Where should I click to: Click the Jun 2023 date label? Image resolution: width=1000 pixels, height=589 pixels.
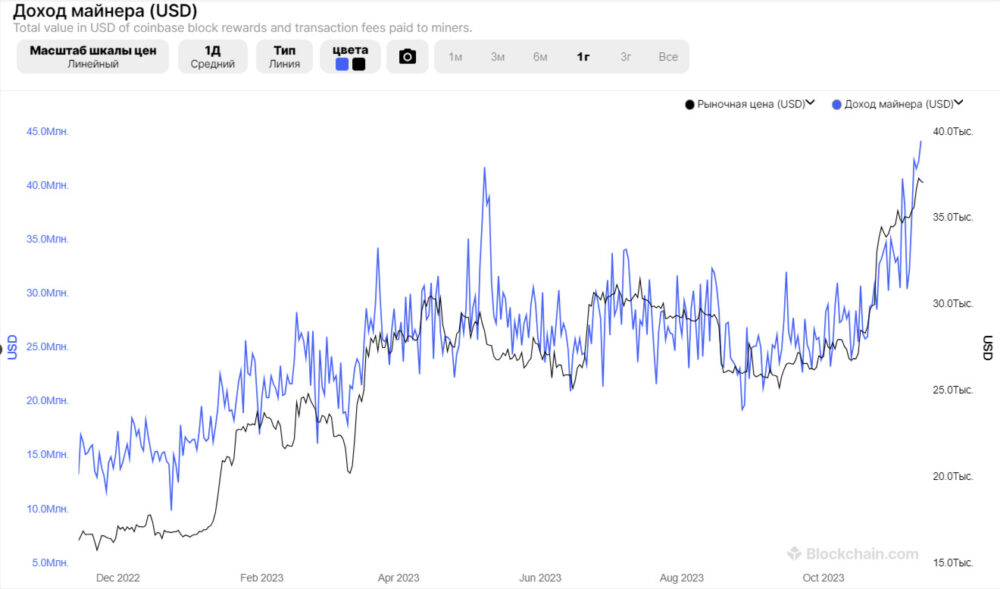tap(540, 578)
